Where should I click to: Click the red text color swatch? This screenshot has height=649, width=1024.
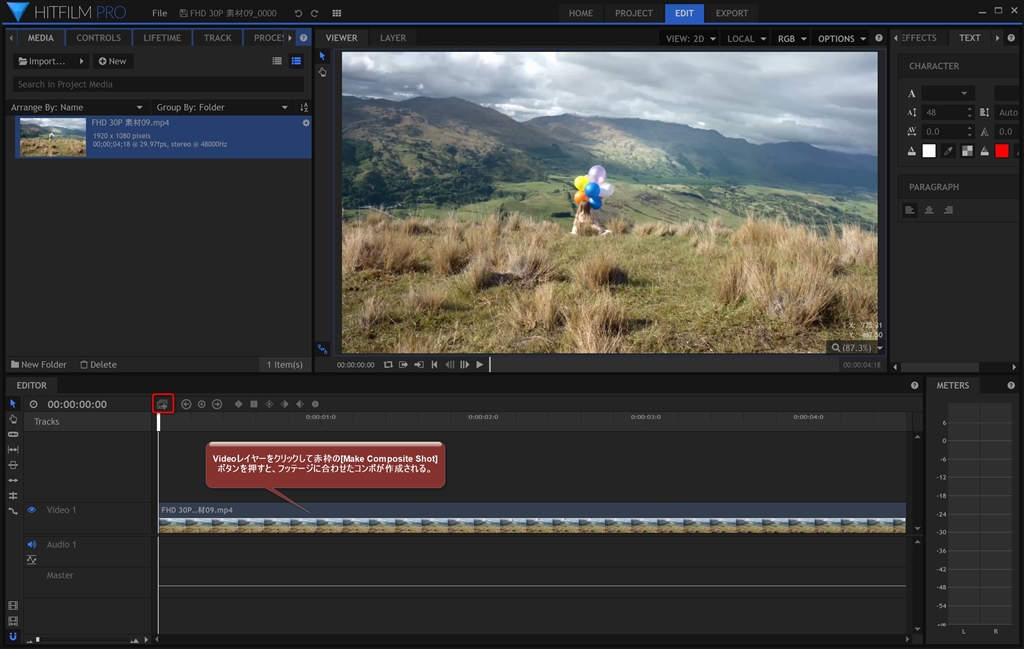1001,151
